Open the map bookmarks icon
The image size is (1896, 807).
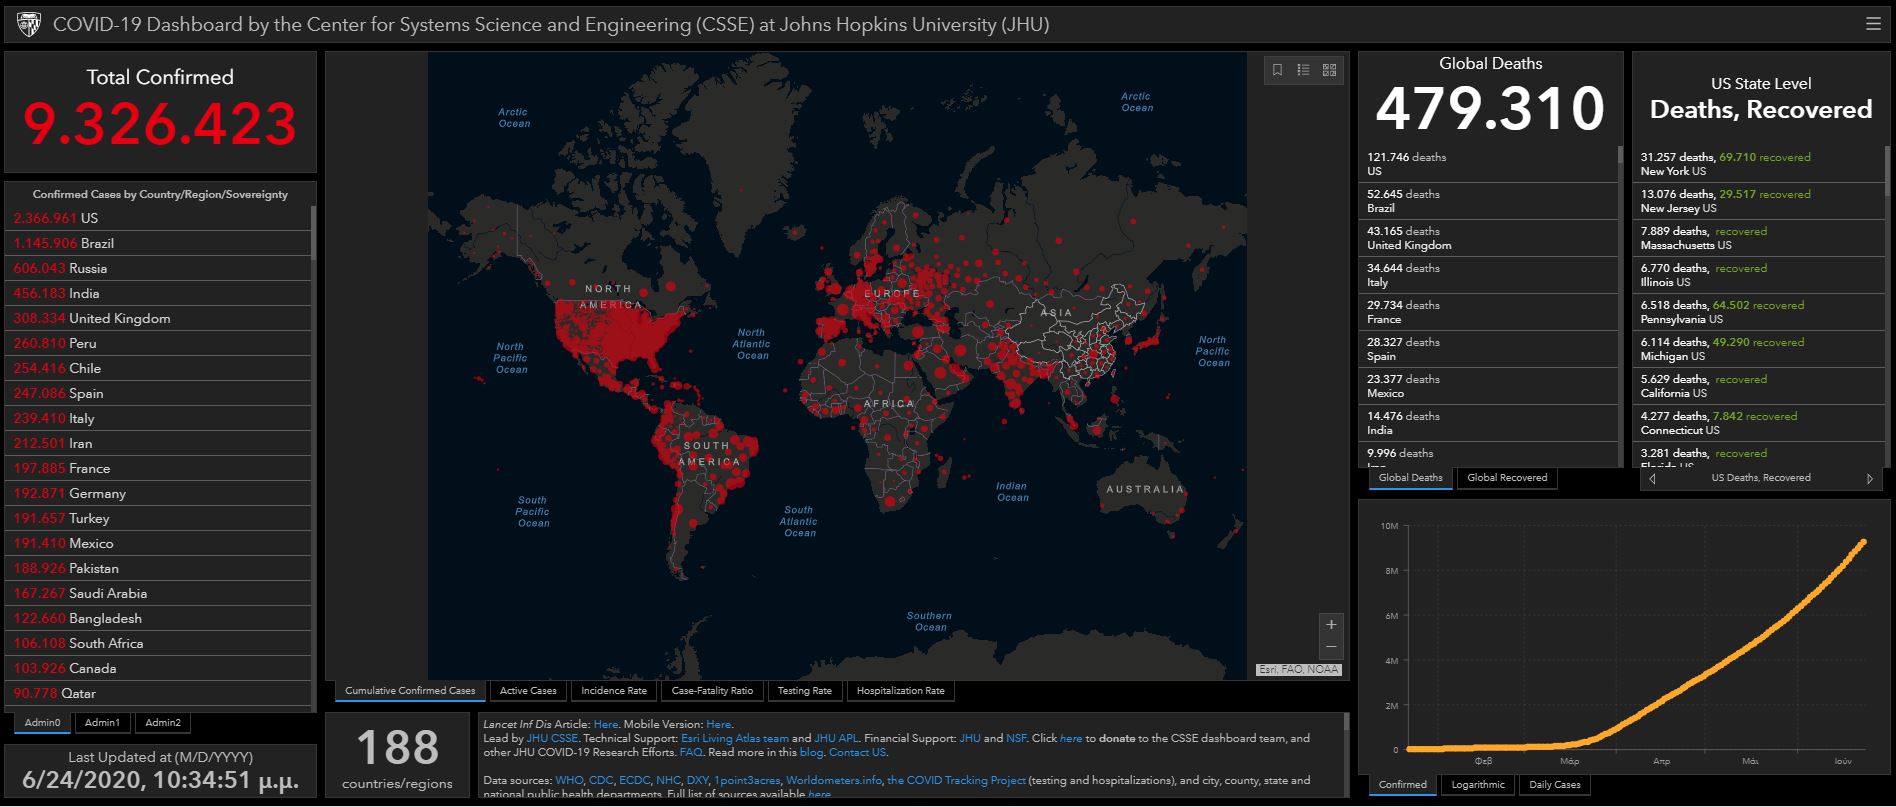[1277, 70]
